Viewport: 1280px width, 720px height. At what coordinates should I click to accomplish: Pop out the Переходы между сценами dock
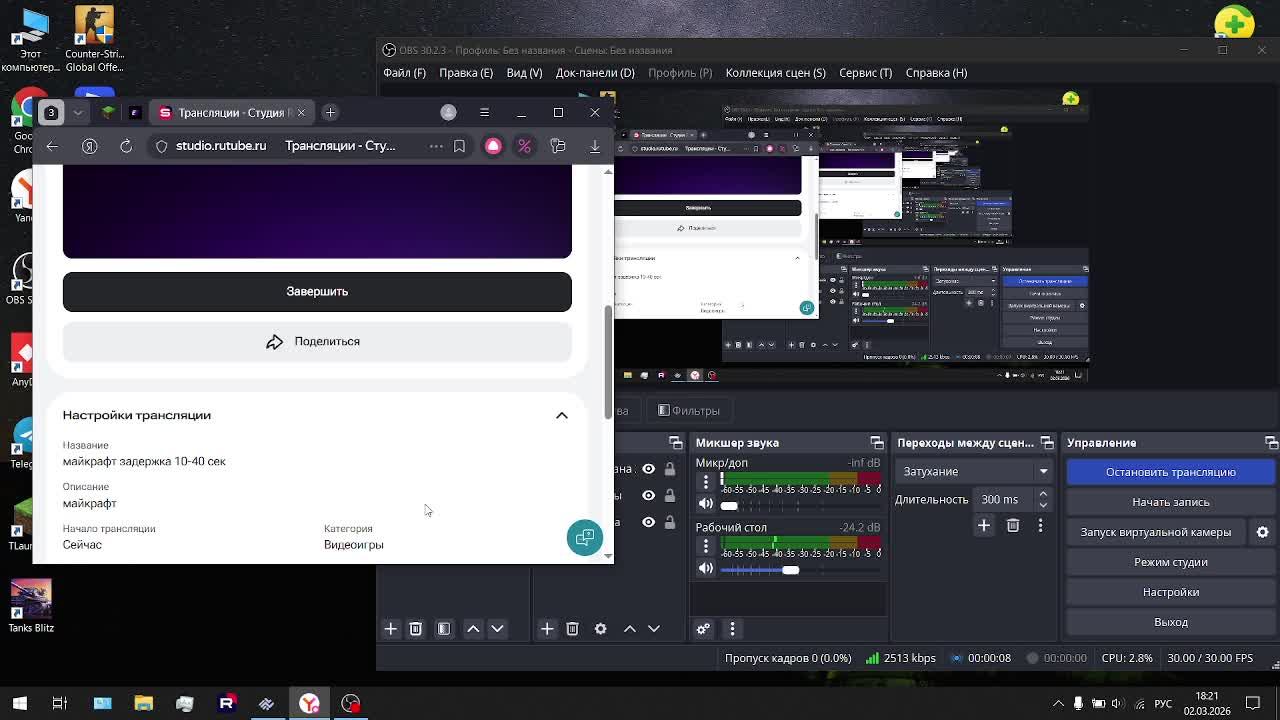click(1047, 443)
